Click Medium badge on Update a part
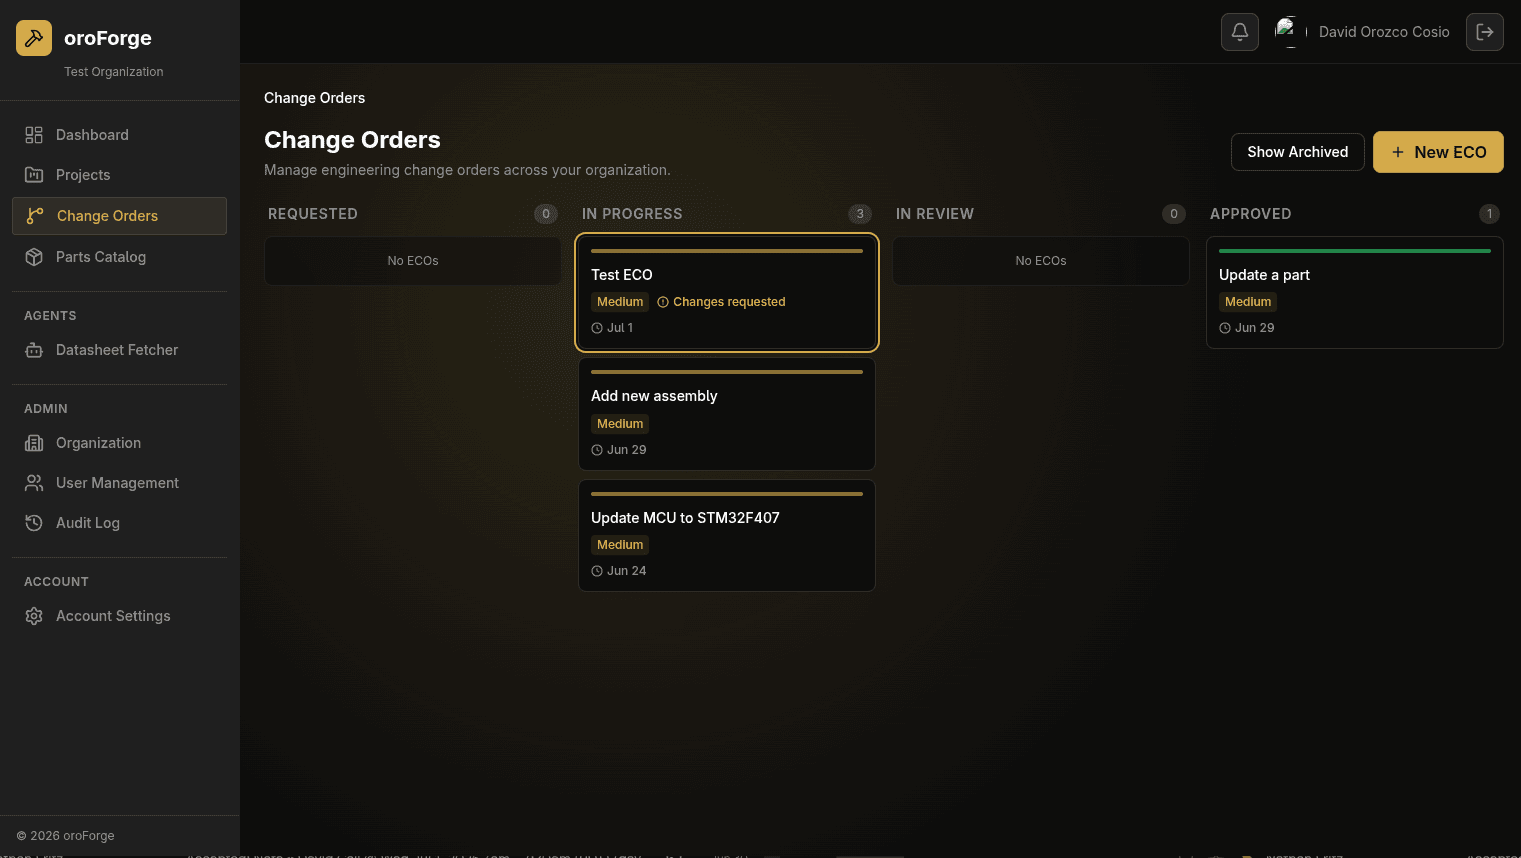 (1248, 302)
